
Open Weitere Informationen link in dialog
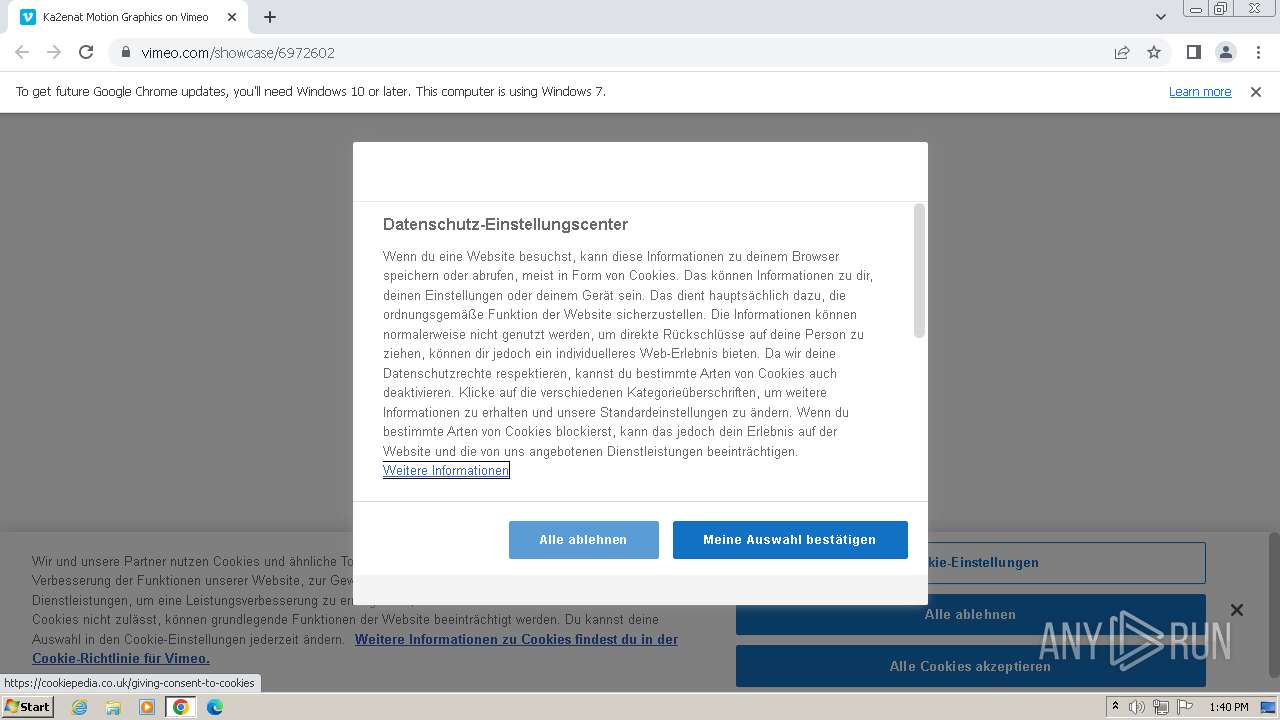(x=446, y=471)
